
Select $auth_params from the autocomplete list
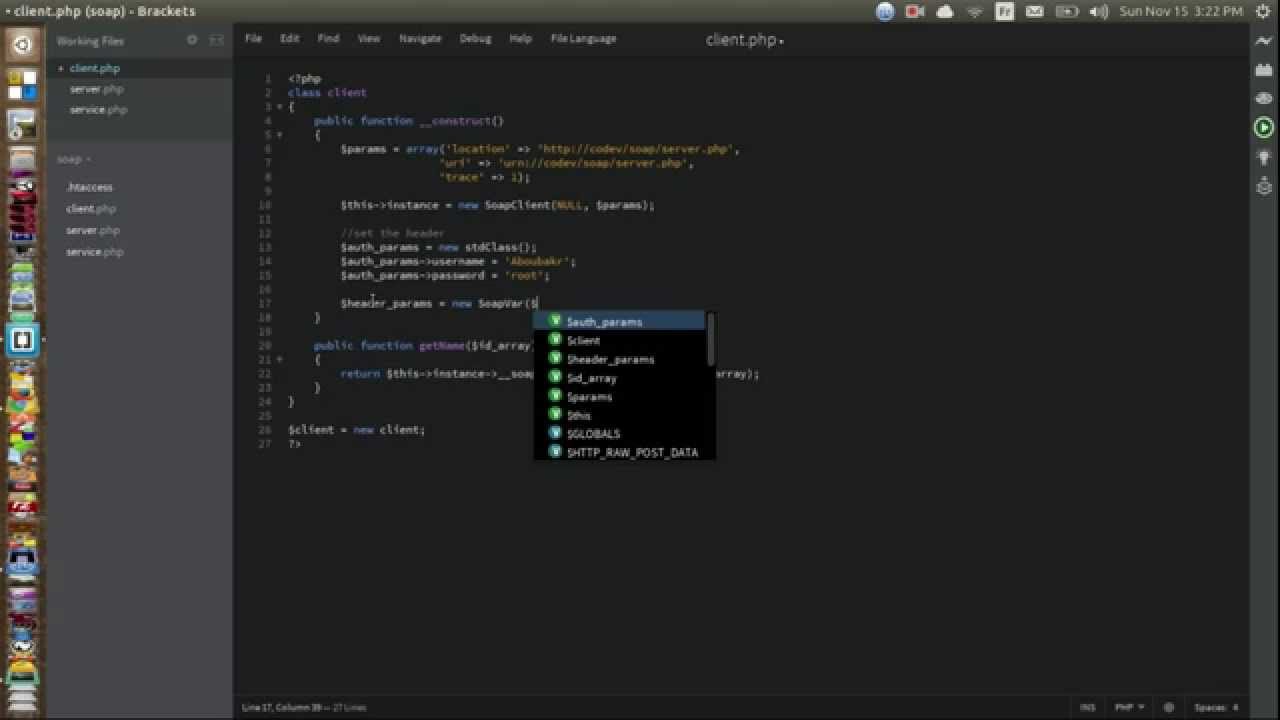pyautogui.click(x=603, y=321)
